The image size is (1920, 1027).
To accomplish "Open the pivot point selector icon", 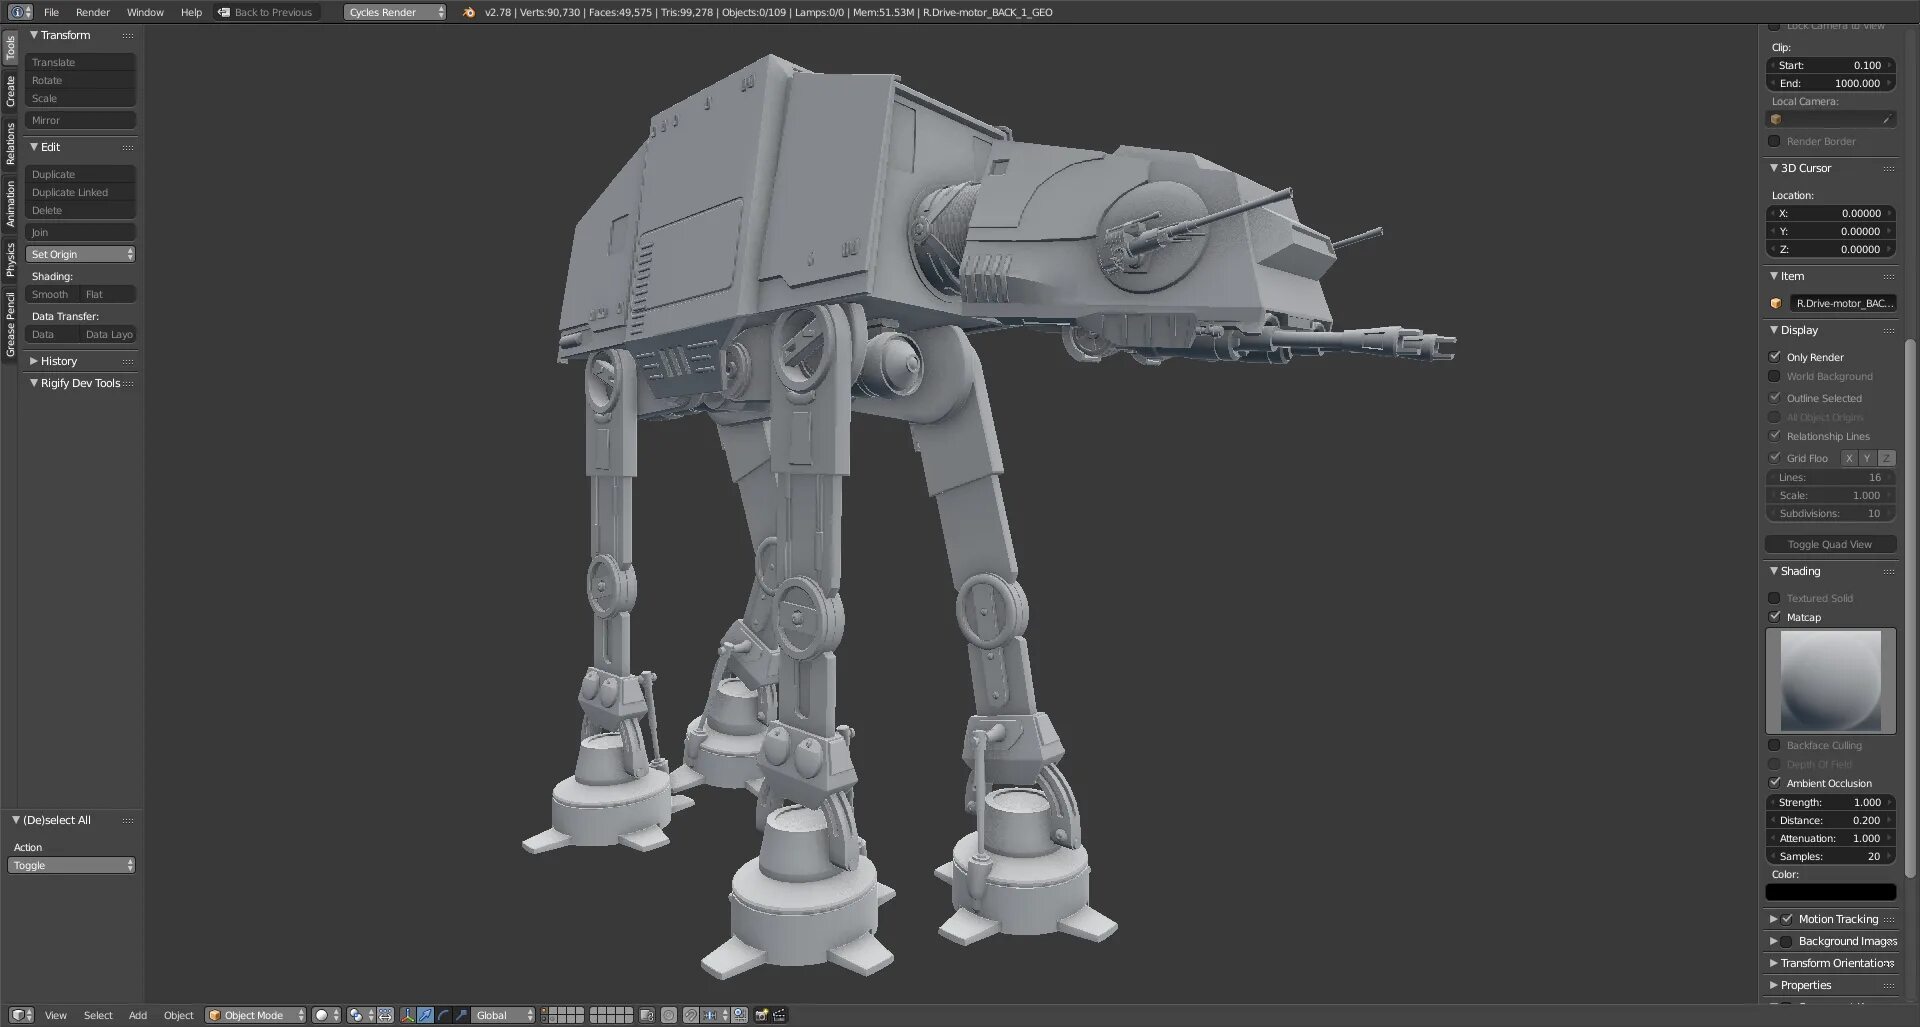I will pyautogui.click(x=360, y=1015).
